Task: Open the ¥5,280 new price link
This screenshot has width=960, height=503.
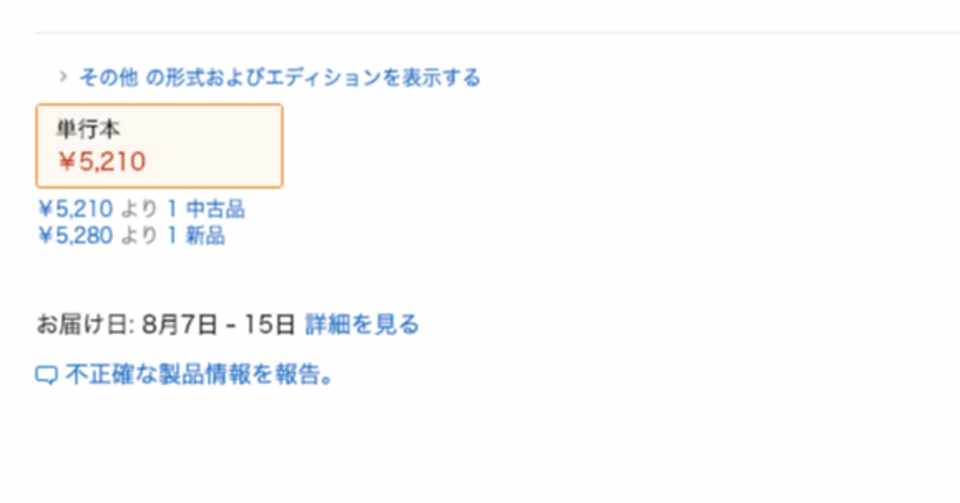Action: tap(75, 236)
